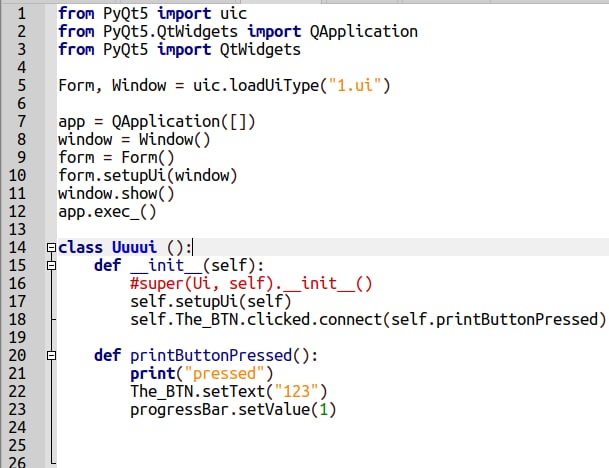The width and height of the screenshot is (609, 468).
Task: Place cursor in the commented super line
Action: click(251, 284)
